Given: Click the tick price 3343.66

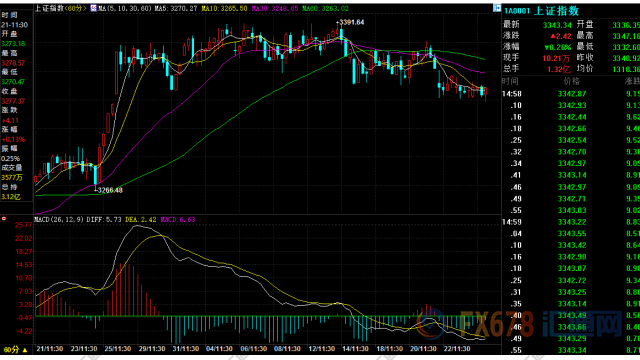Looking at the screenshot, I should [x=572, y=327].
